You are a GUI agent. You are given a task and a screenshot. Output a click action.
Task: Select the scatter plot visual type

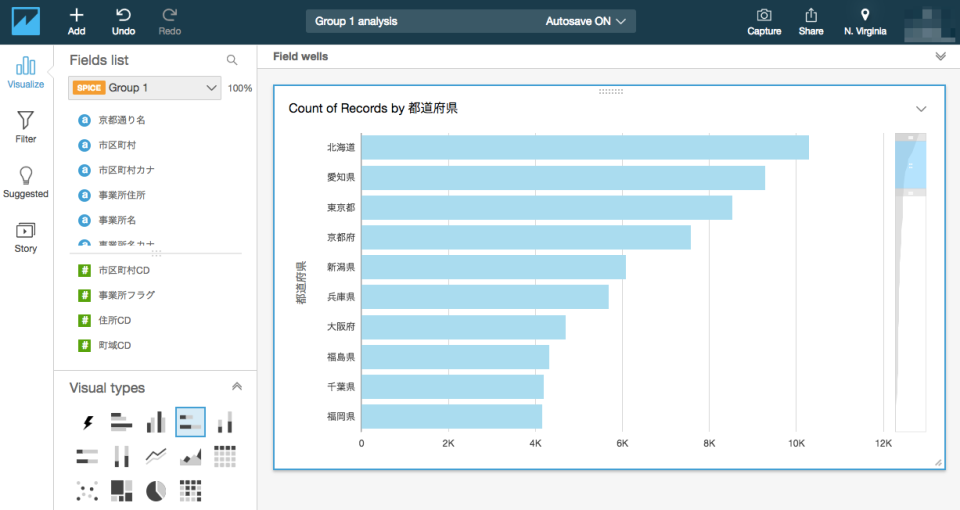[x=88, y=490]
